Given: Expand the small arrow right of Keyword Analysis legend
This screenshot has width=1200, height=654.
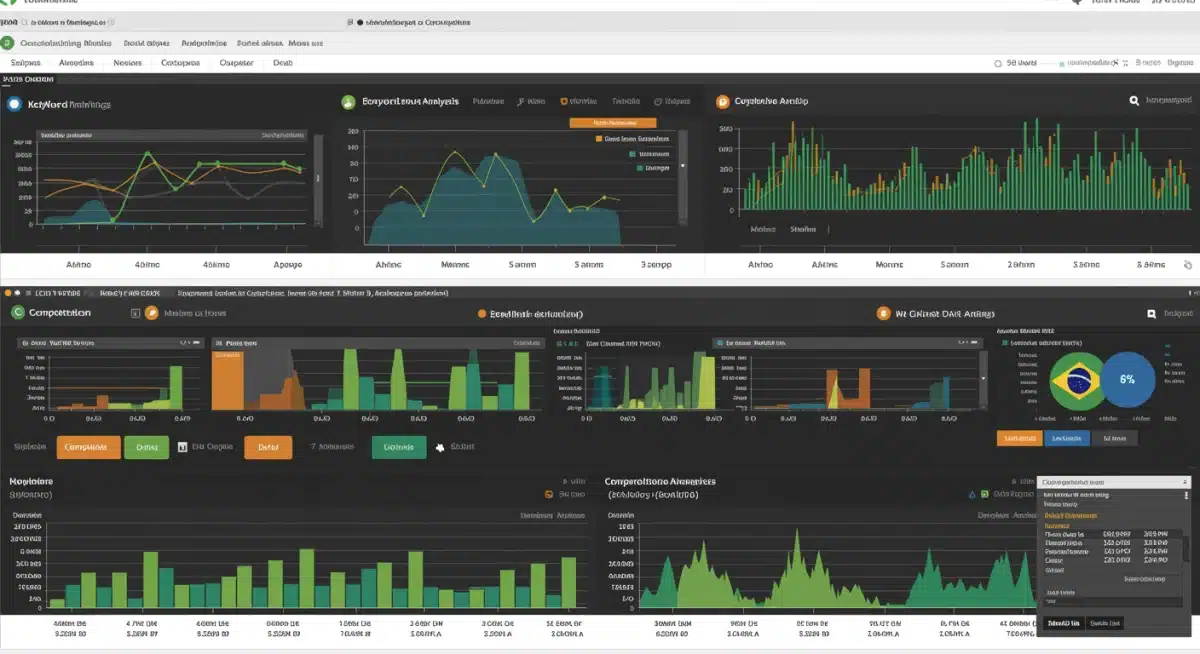Looking at the screenshot, I should pos(683,166).
